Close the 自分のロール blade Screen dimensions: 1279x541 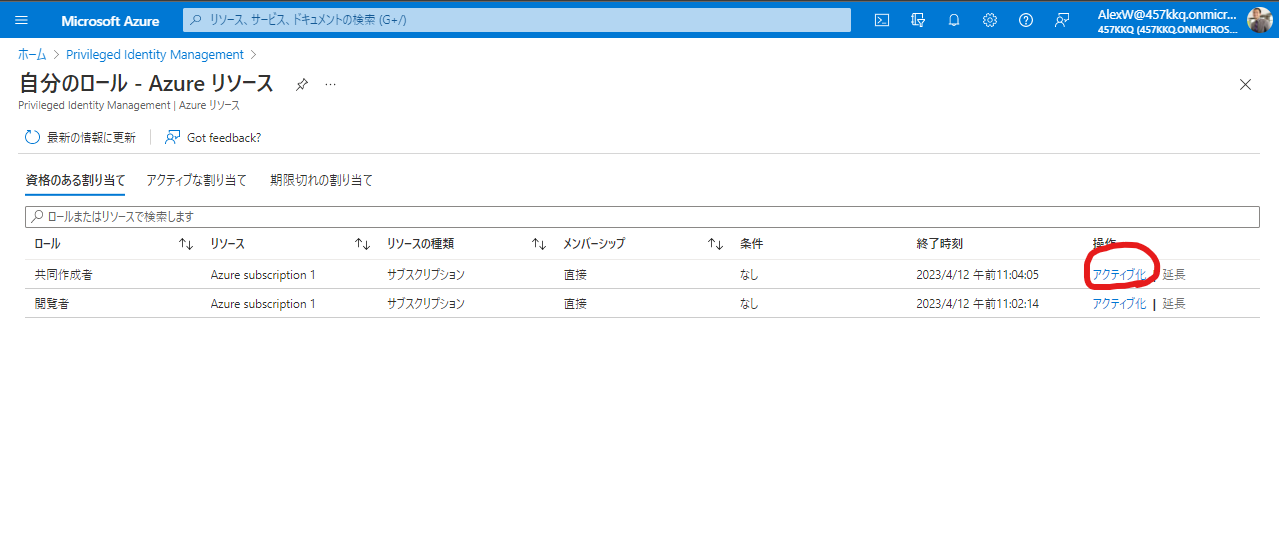pyautogui.click(x=1245, y=85)
